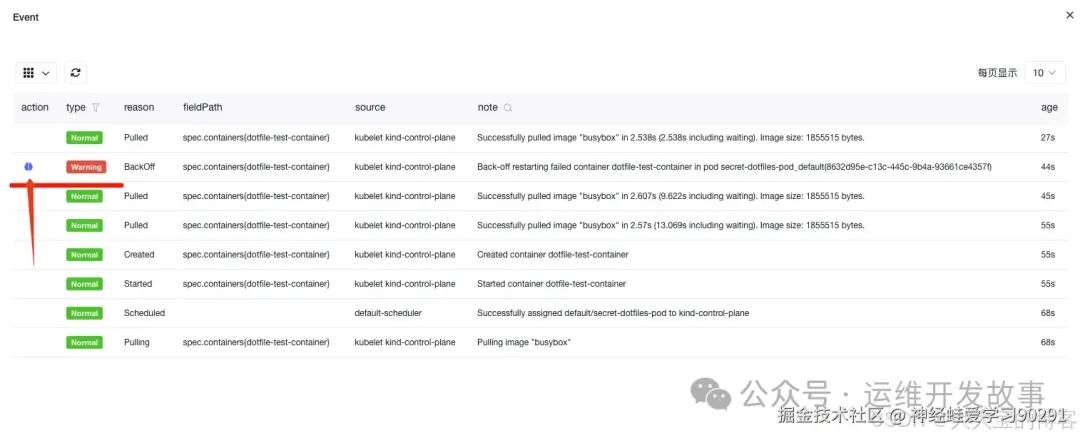Click the Started container dotfile-test-container note

click(551, 284)
